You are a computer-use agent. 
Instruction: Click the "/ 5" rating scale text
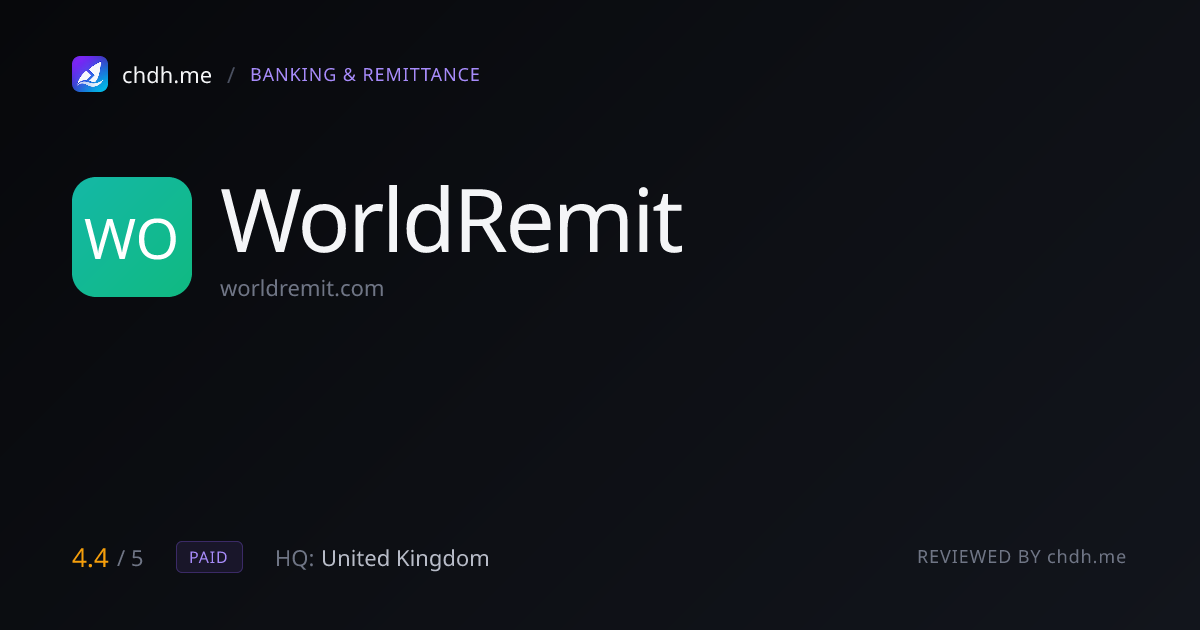[130, 558]
